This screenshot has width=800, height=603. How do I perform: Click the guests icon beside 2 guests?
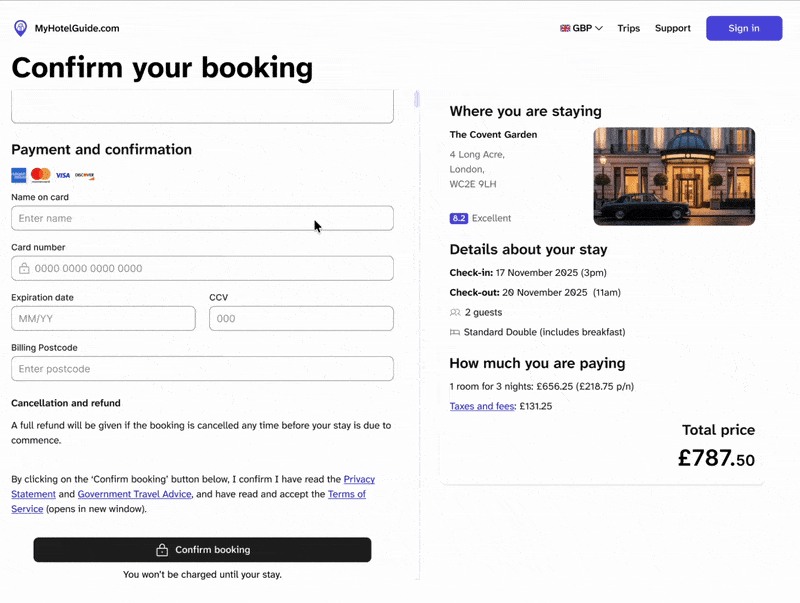click(455, 313)
